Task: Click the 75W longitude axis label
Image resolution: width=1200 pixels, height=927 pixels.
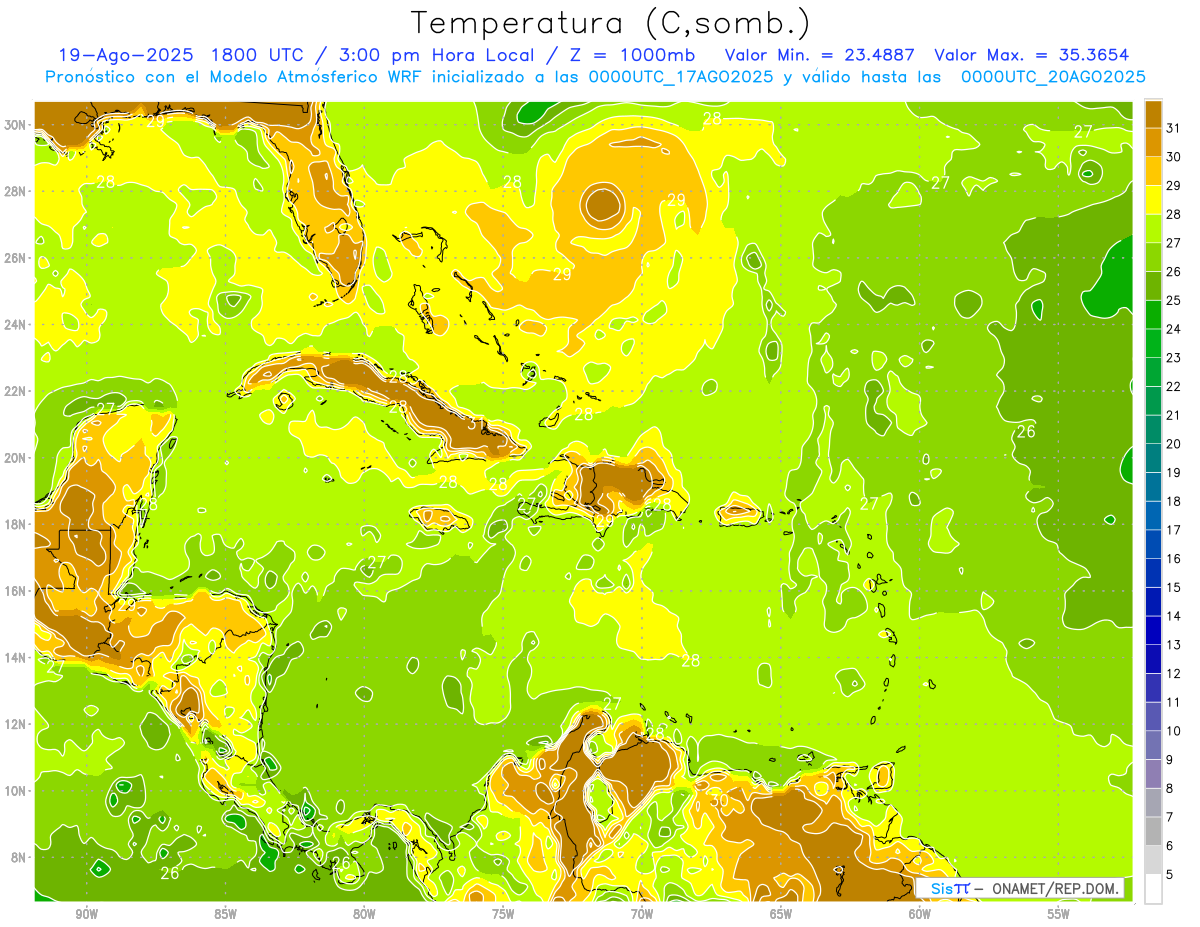Action: click(503, 914)
